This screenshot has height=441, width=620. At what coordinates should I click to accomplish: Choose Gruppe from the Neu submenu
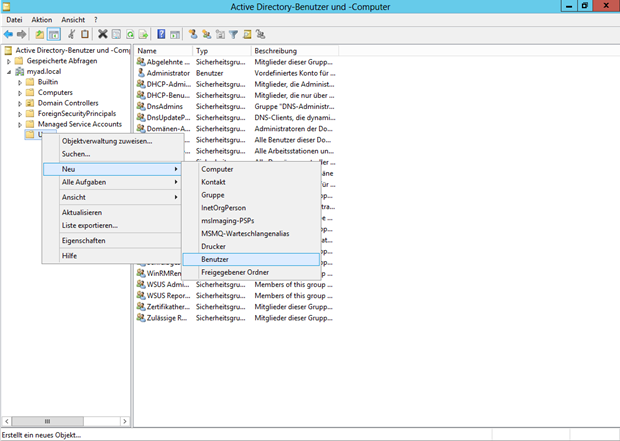click(213, 195)
